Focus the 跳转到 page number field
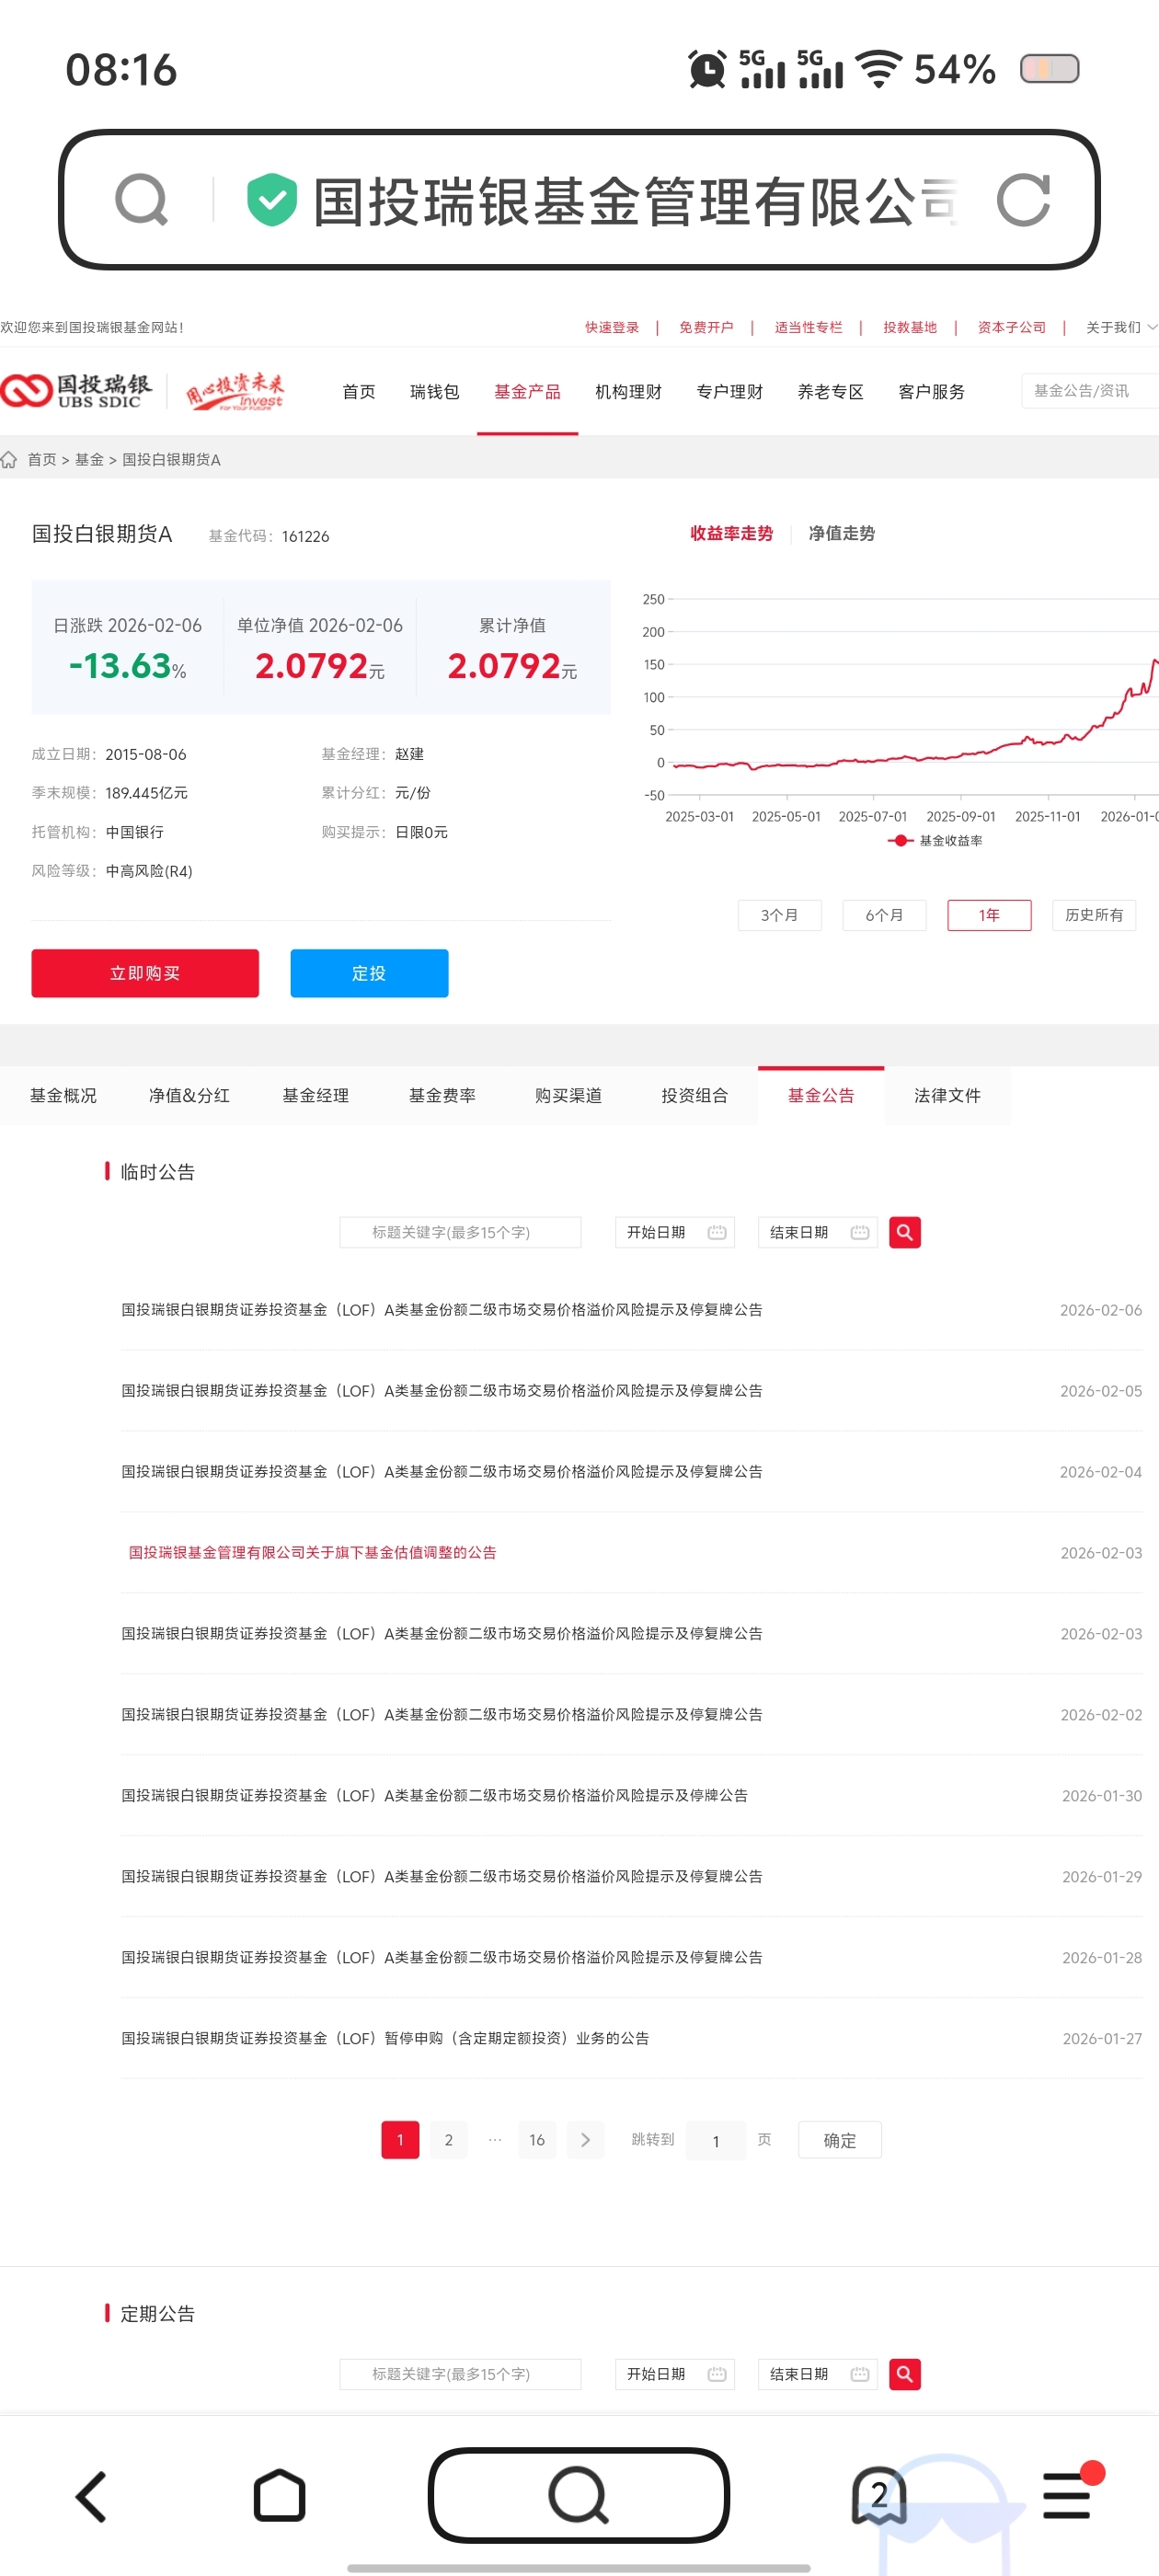 pos(716,2140)
